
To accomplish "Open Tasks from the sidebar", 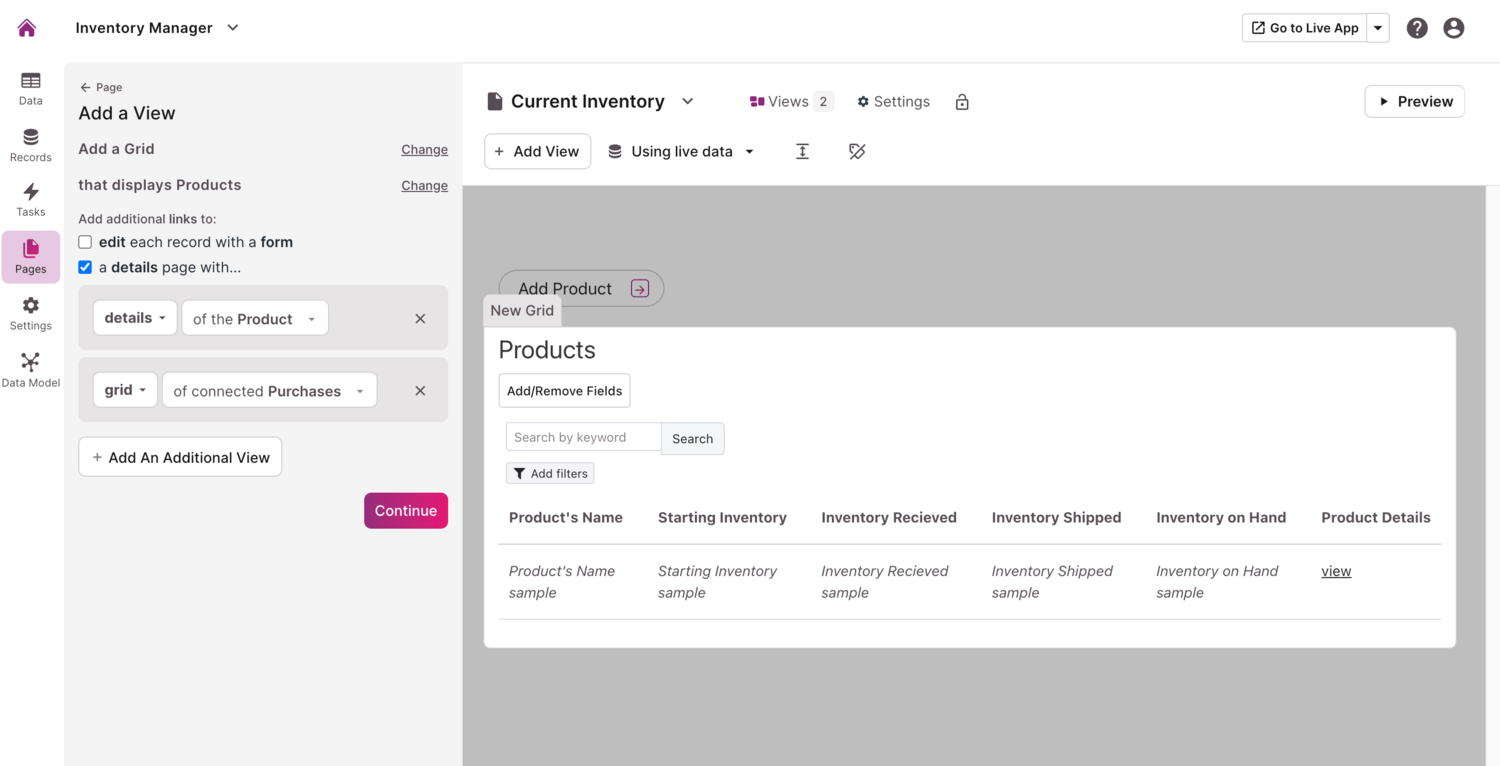I will click(x=30, y=199).
